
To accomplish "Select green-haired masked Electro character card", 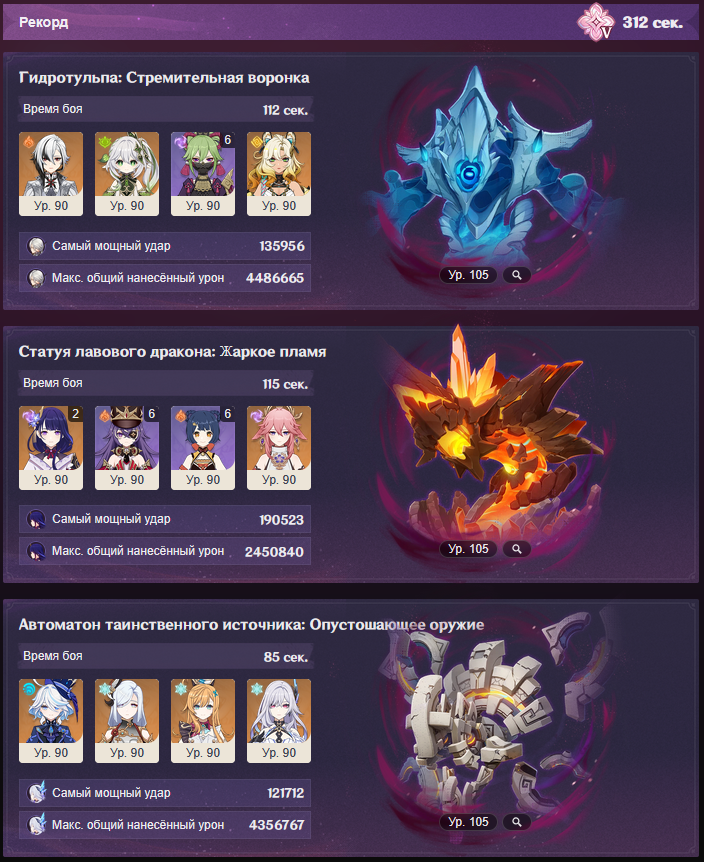I will pos(203,174).
